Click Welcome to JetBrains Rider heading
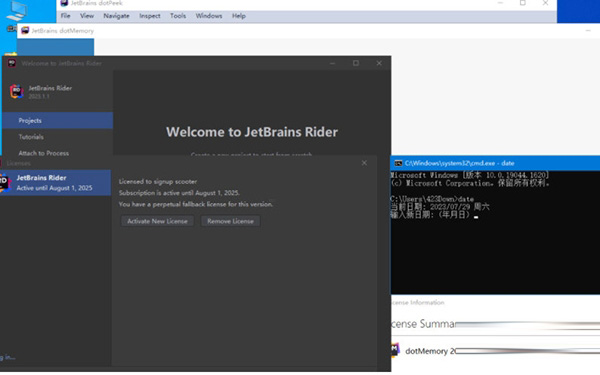This screenshot has width=600, height=375. (252, 132)
